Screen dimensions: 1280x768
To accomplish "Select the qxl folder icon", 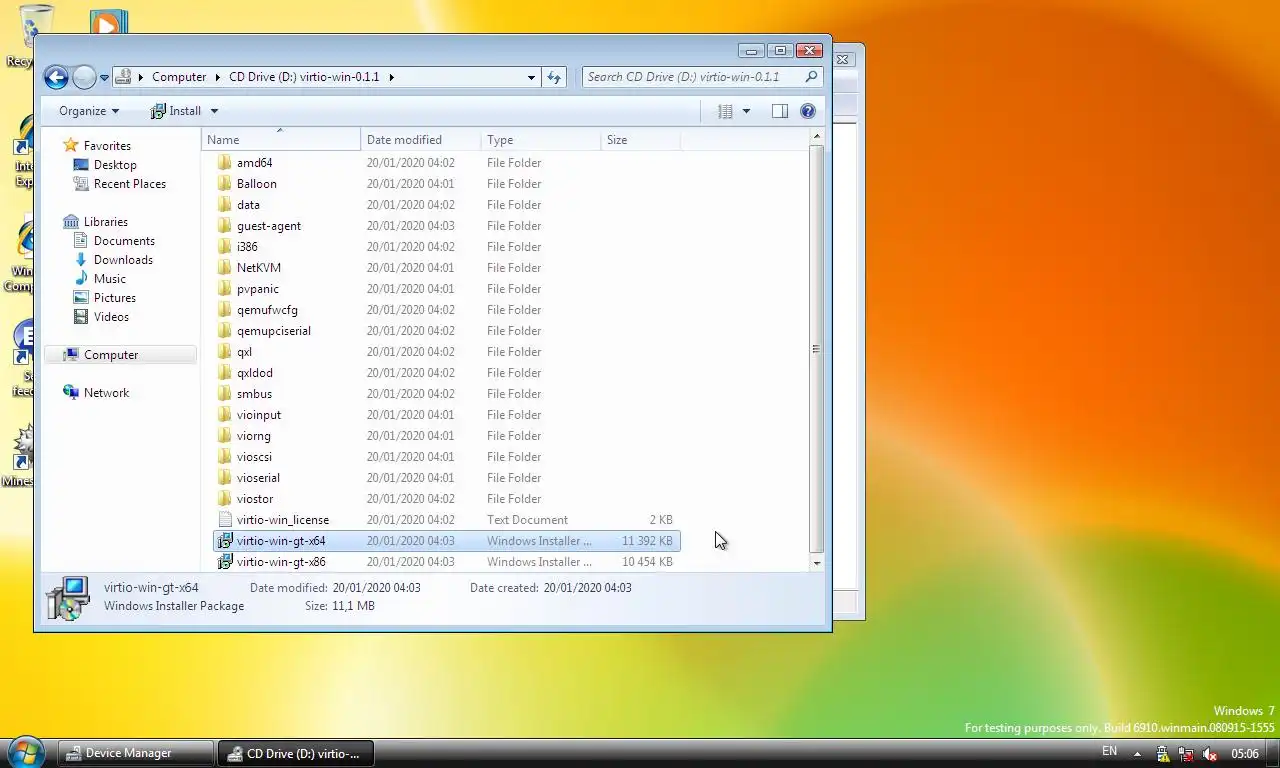I will pos(225,352).
